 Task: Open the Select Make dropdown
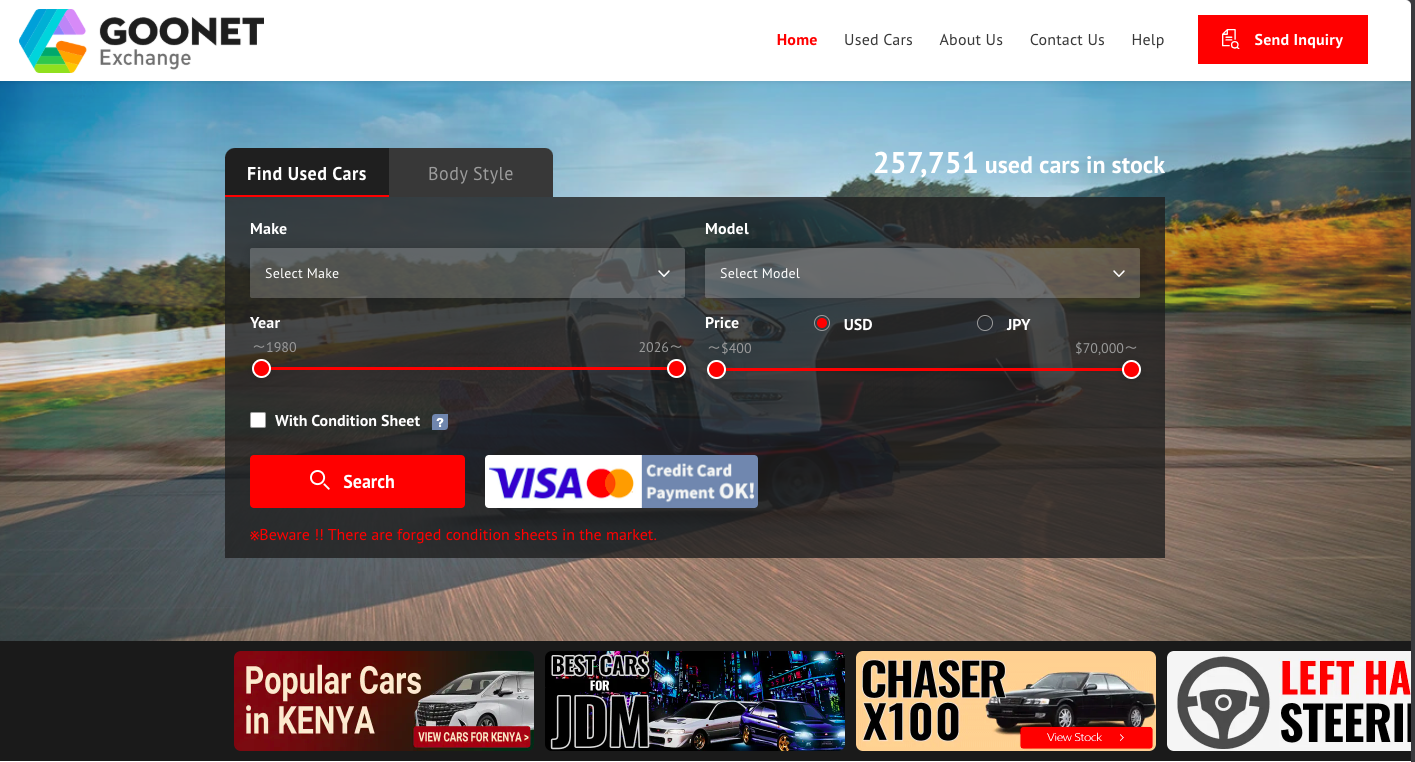[x=467, y=273]
